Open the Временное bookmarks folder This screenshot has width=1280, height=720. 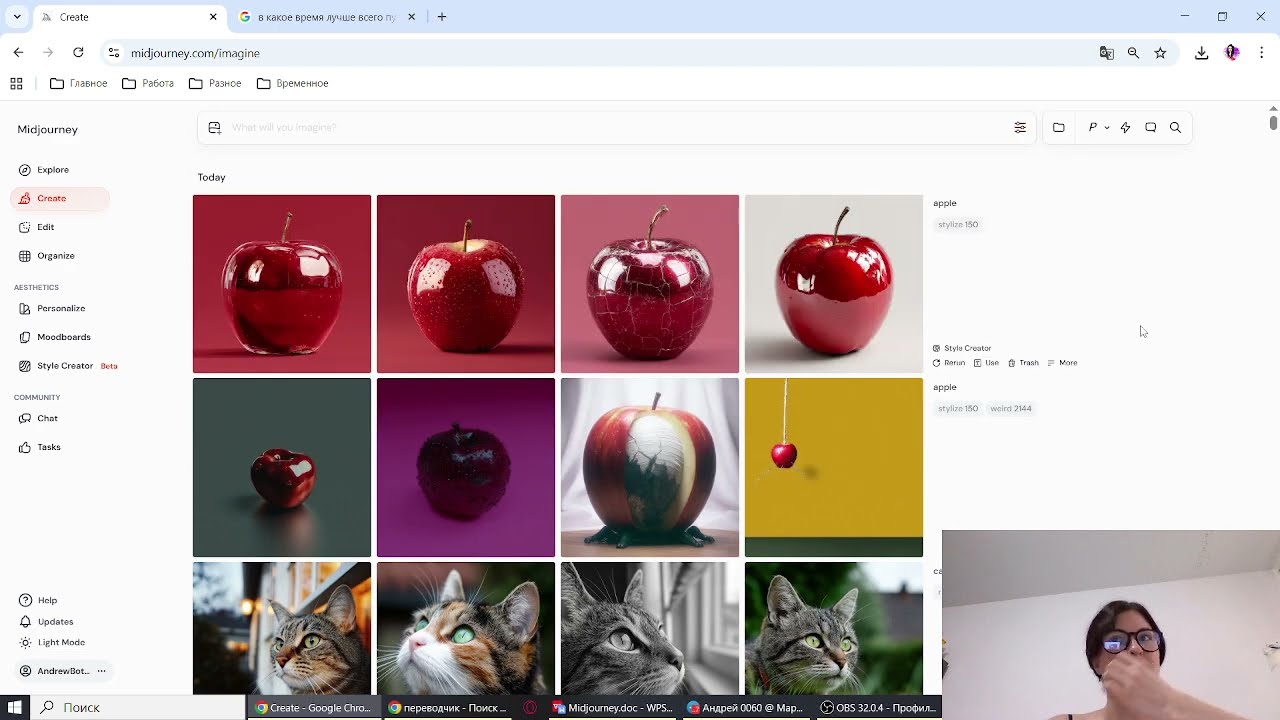click(293, 83)
